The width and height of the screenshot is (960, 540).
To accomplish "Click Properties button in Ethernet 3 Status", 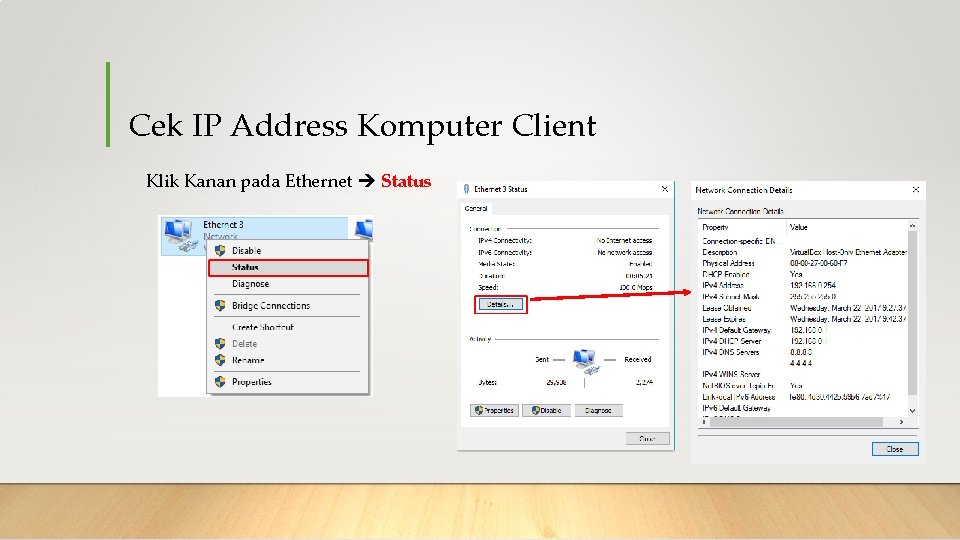I will point(495,410).
